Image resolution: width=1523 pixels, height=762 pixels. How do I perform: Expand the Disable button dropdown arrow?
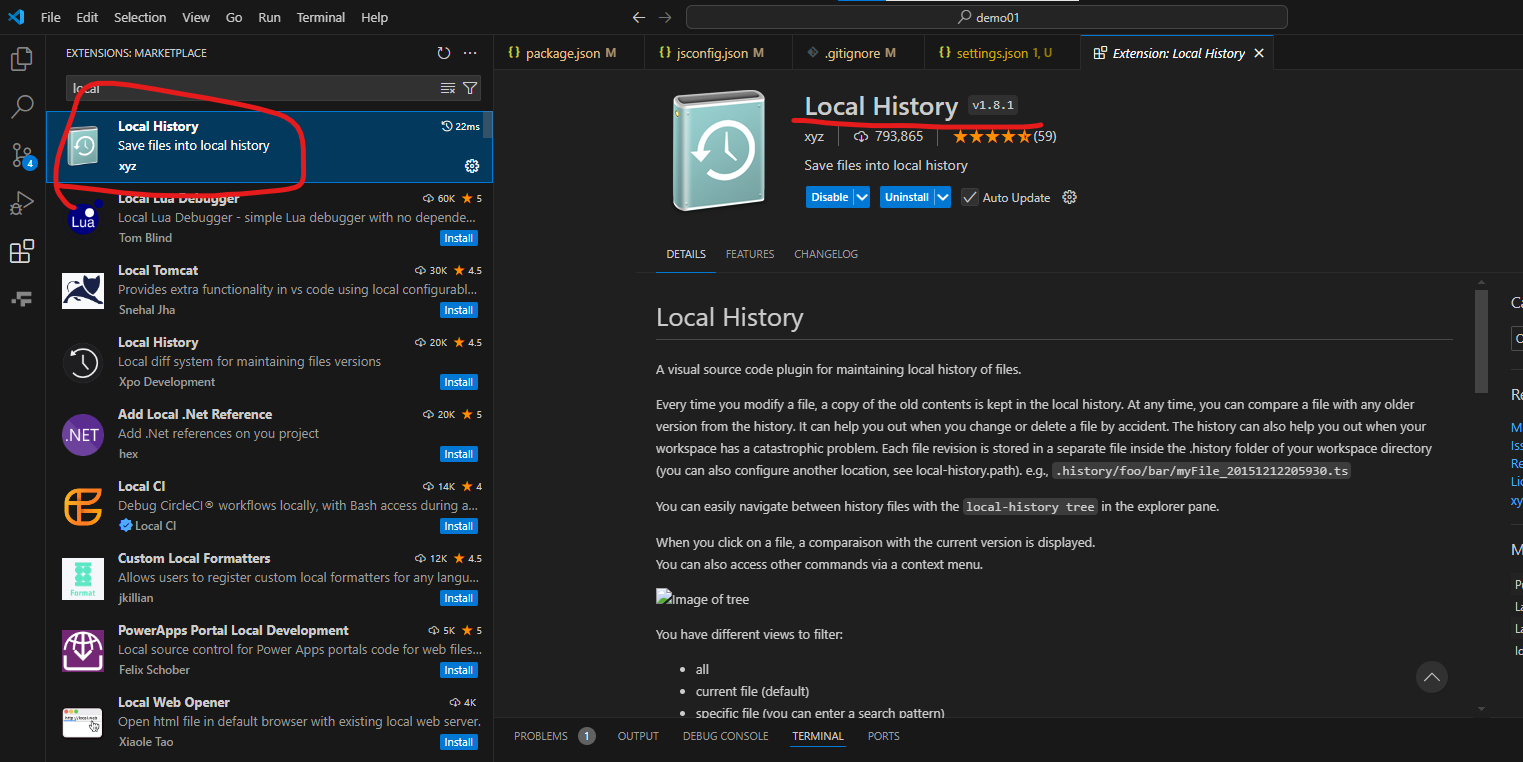(x=861, y=197)
